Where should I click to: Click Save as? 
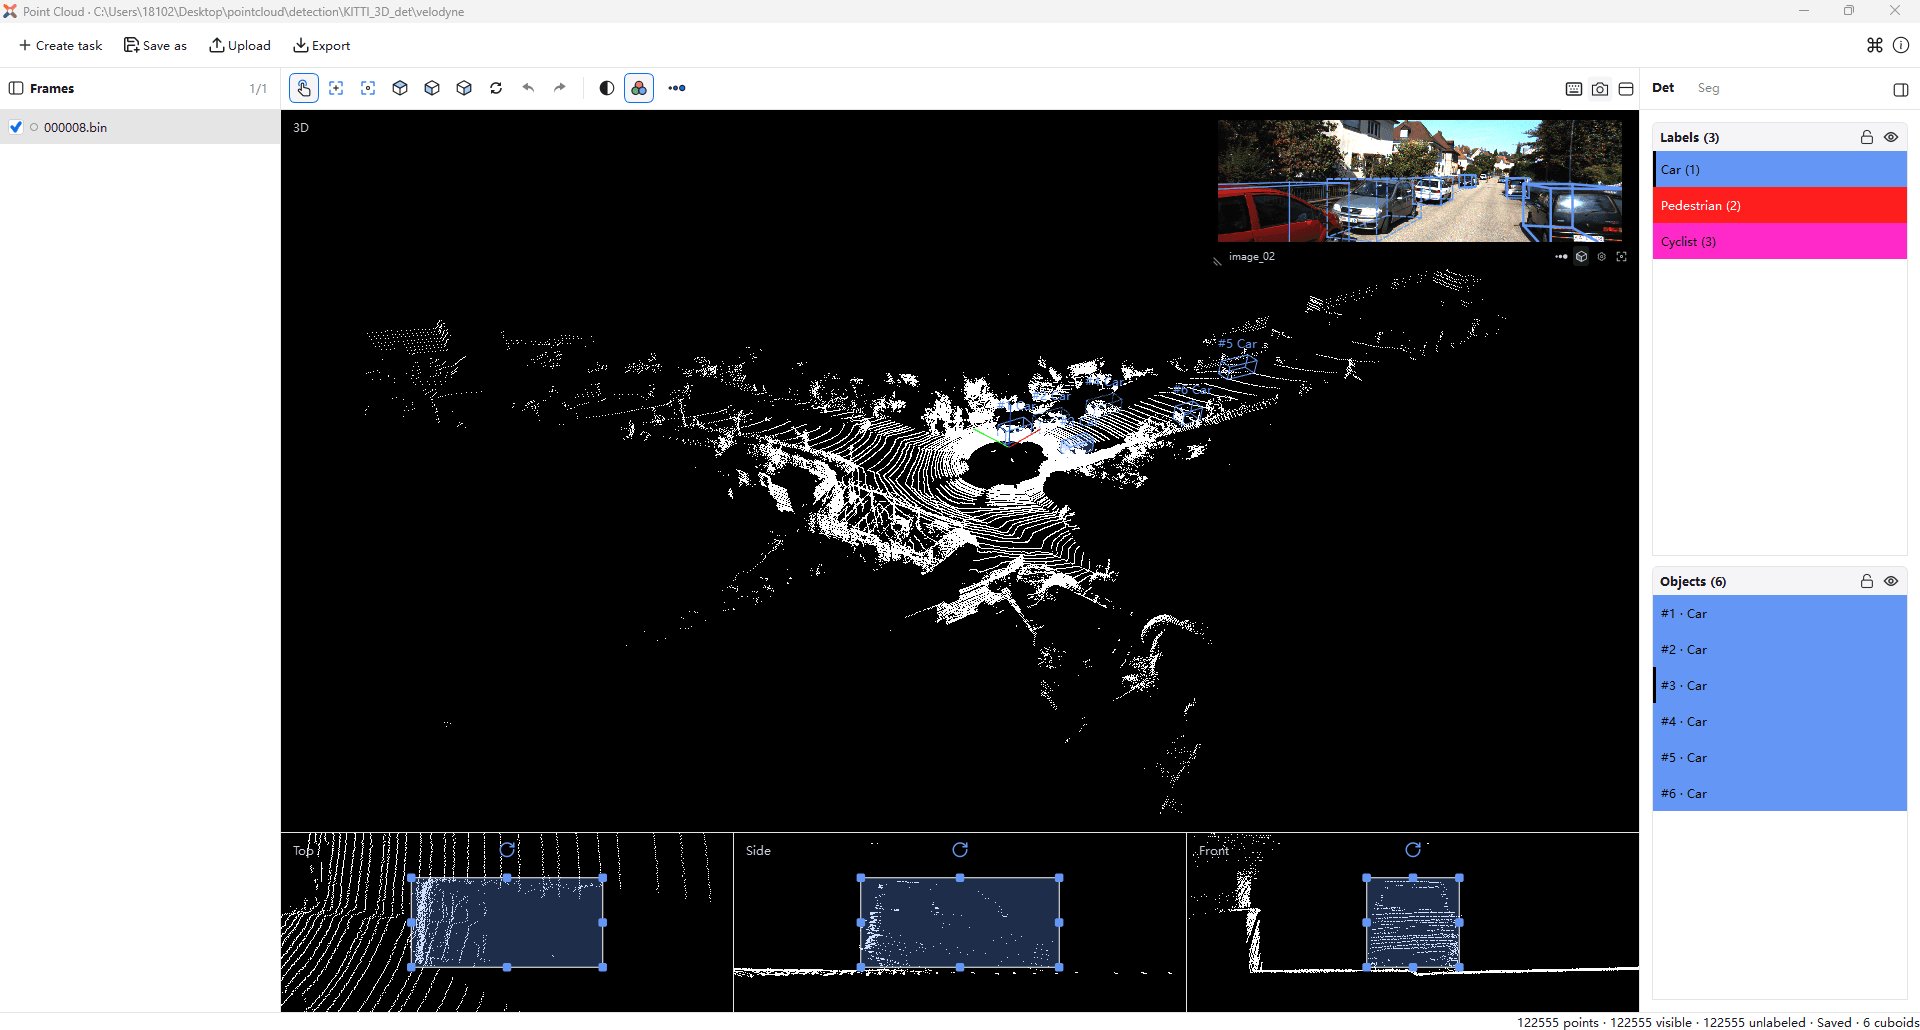coord(155,45)
